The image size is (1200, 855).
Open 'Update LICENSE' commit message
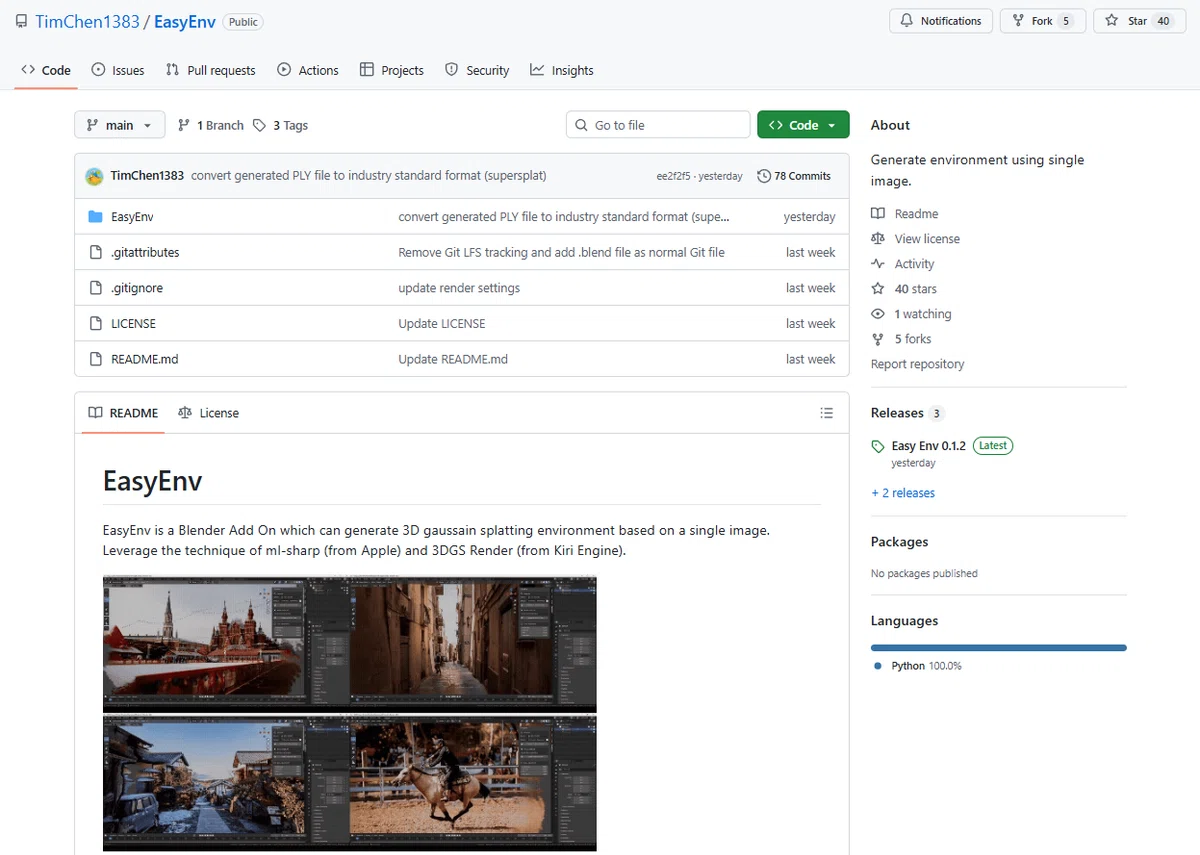coord(442,324)
